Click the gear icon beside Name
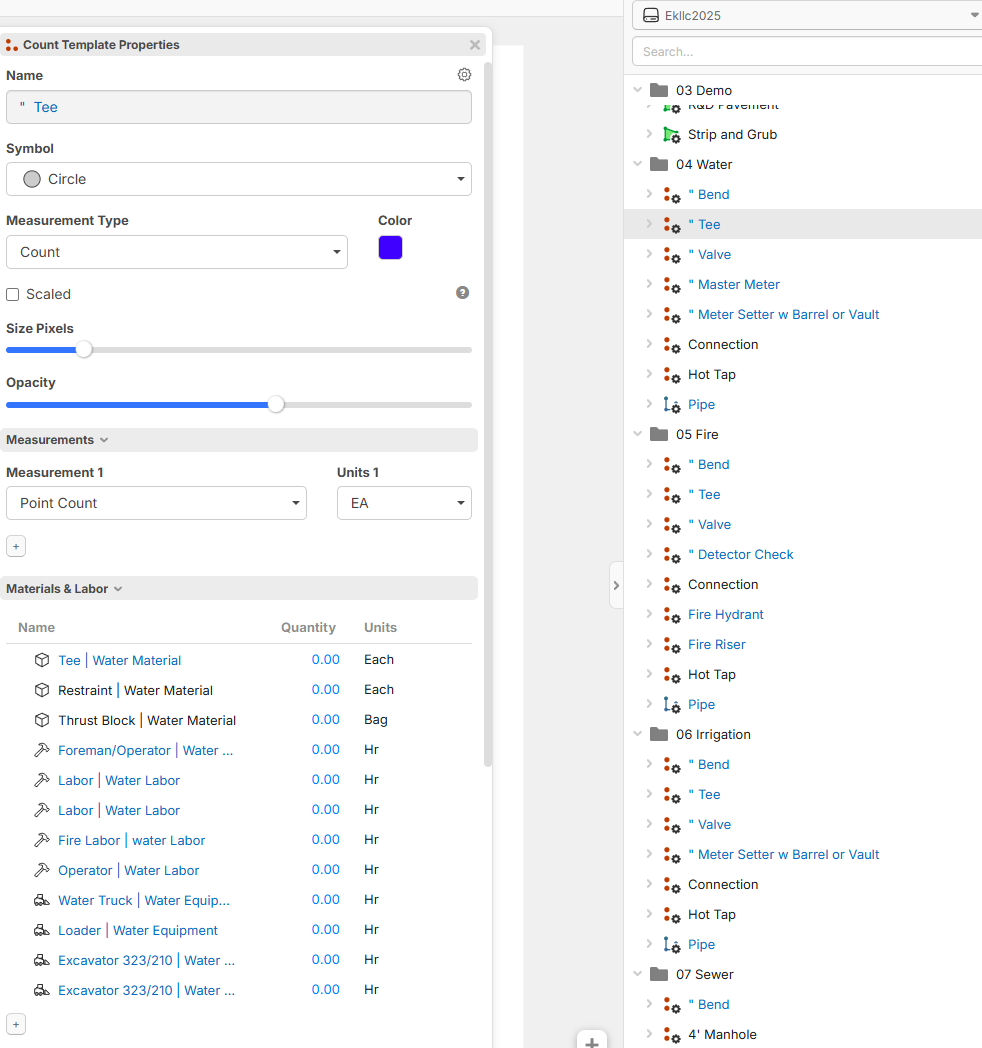 click(x=464, y=75)
